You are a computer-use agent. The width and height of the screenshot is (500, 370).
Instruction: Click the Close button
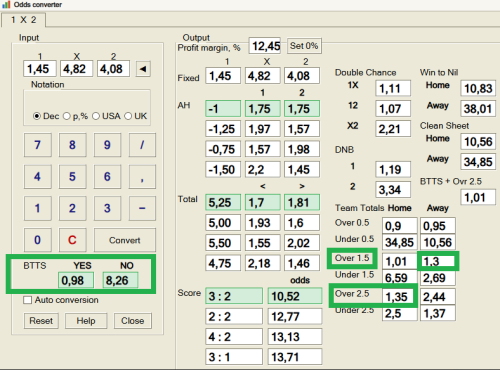(x=133, y=321)
